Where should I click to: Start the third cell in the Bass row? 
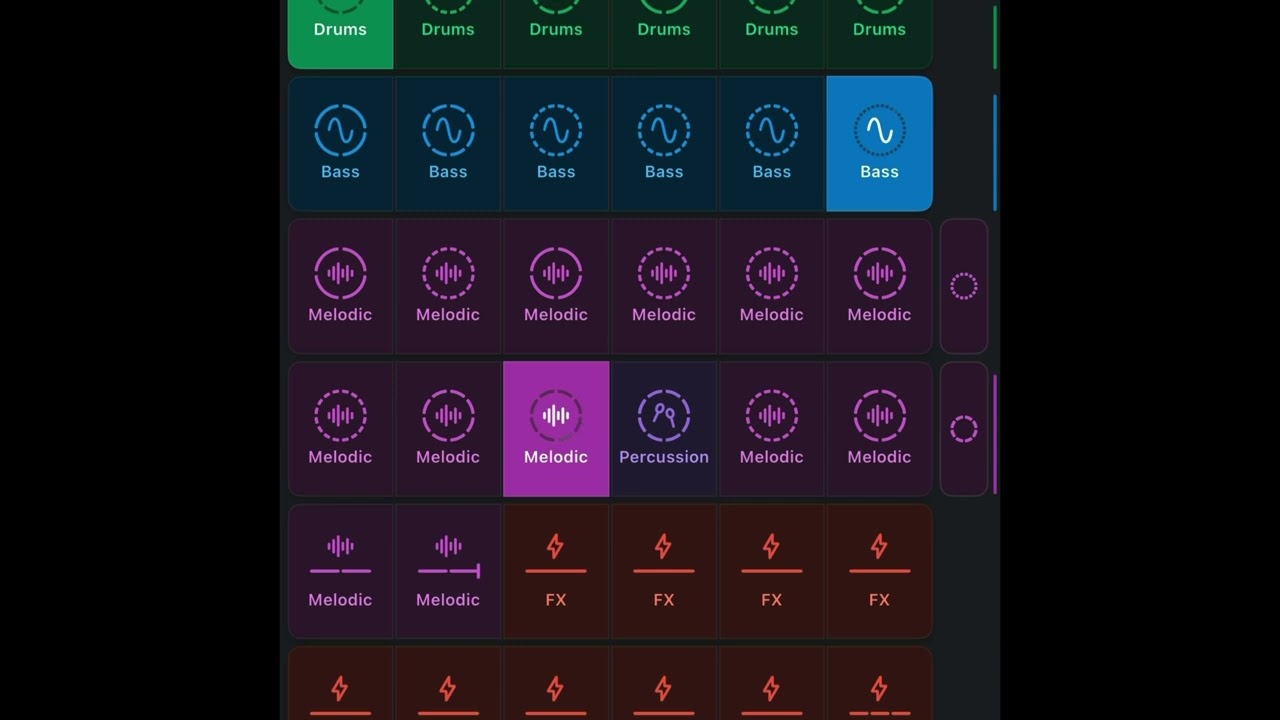[x=556, y=144]
